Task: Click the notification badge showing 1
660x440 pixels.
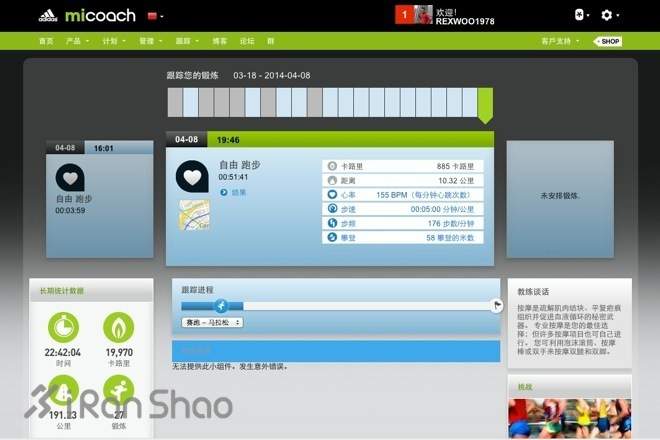Action: 403,15
